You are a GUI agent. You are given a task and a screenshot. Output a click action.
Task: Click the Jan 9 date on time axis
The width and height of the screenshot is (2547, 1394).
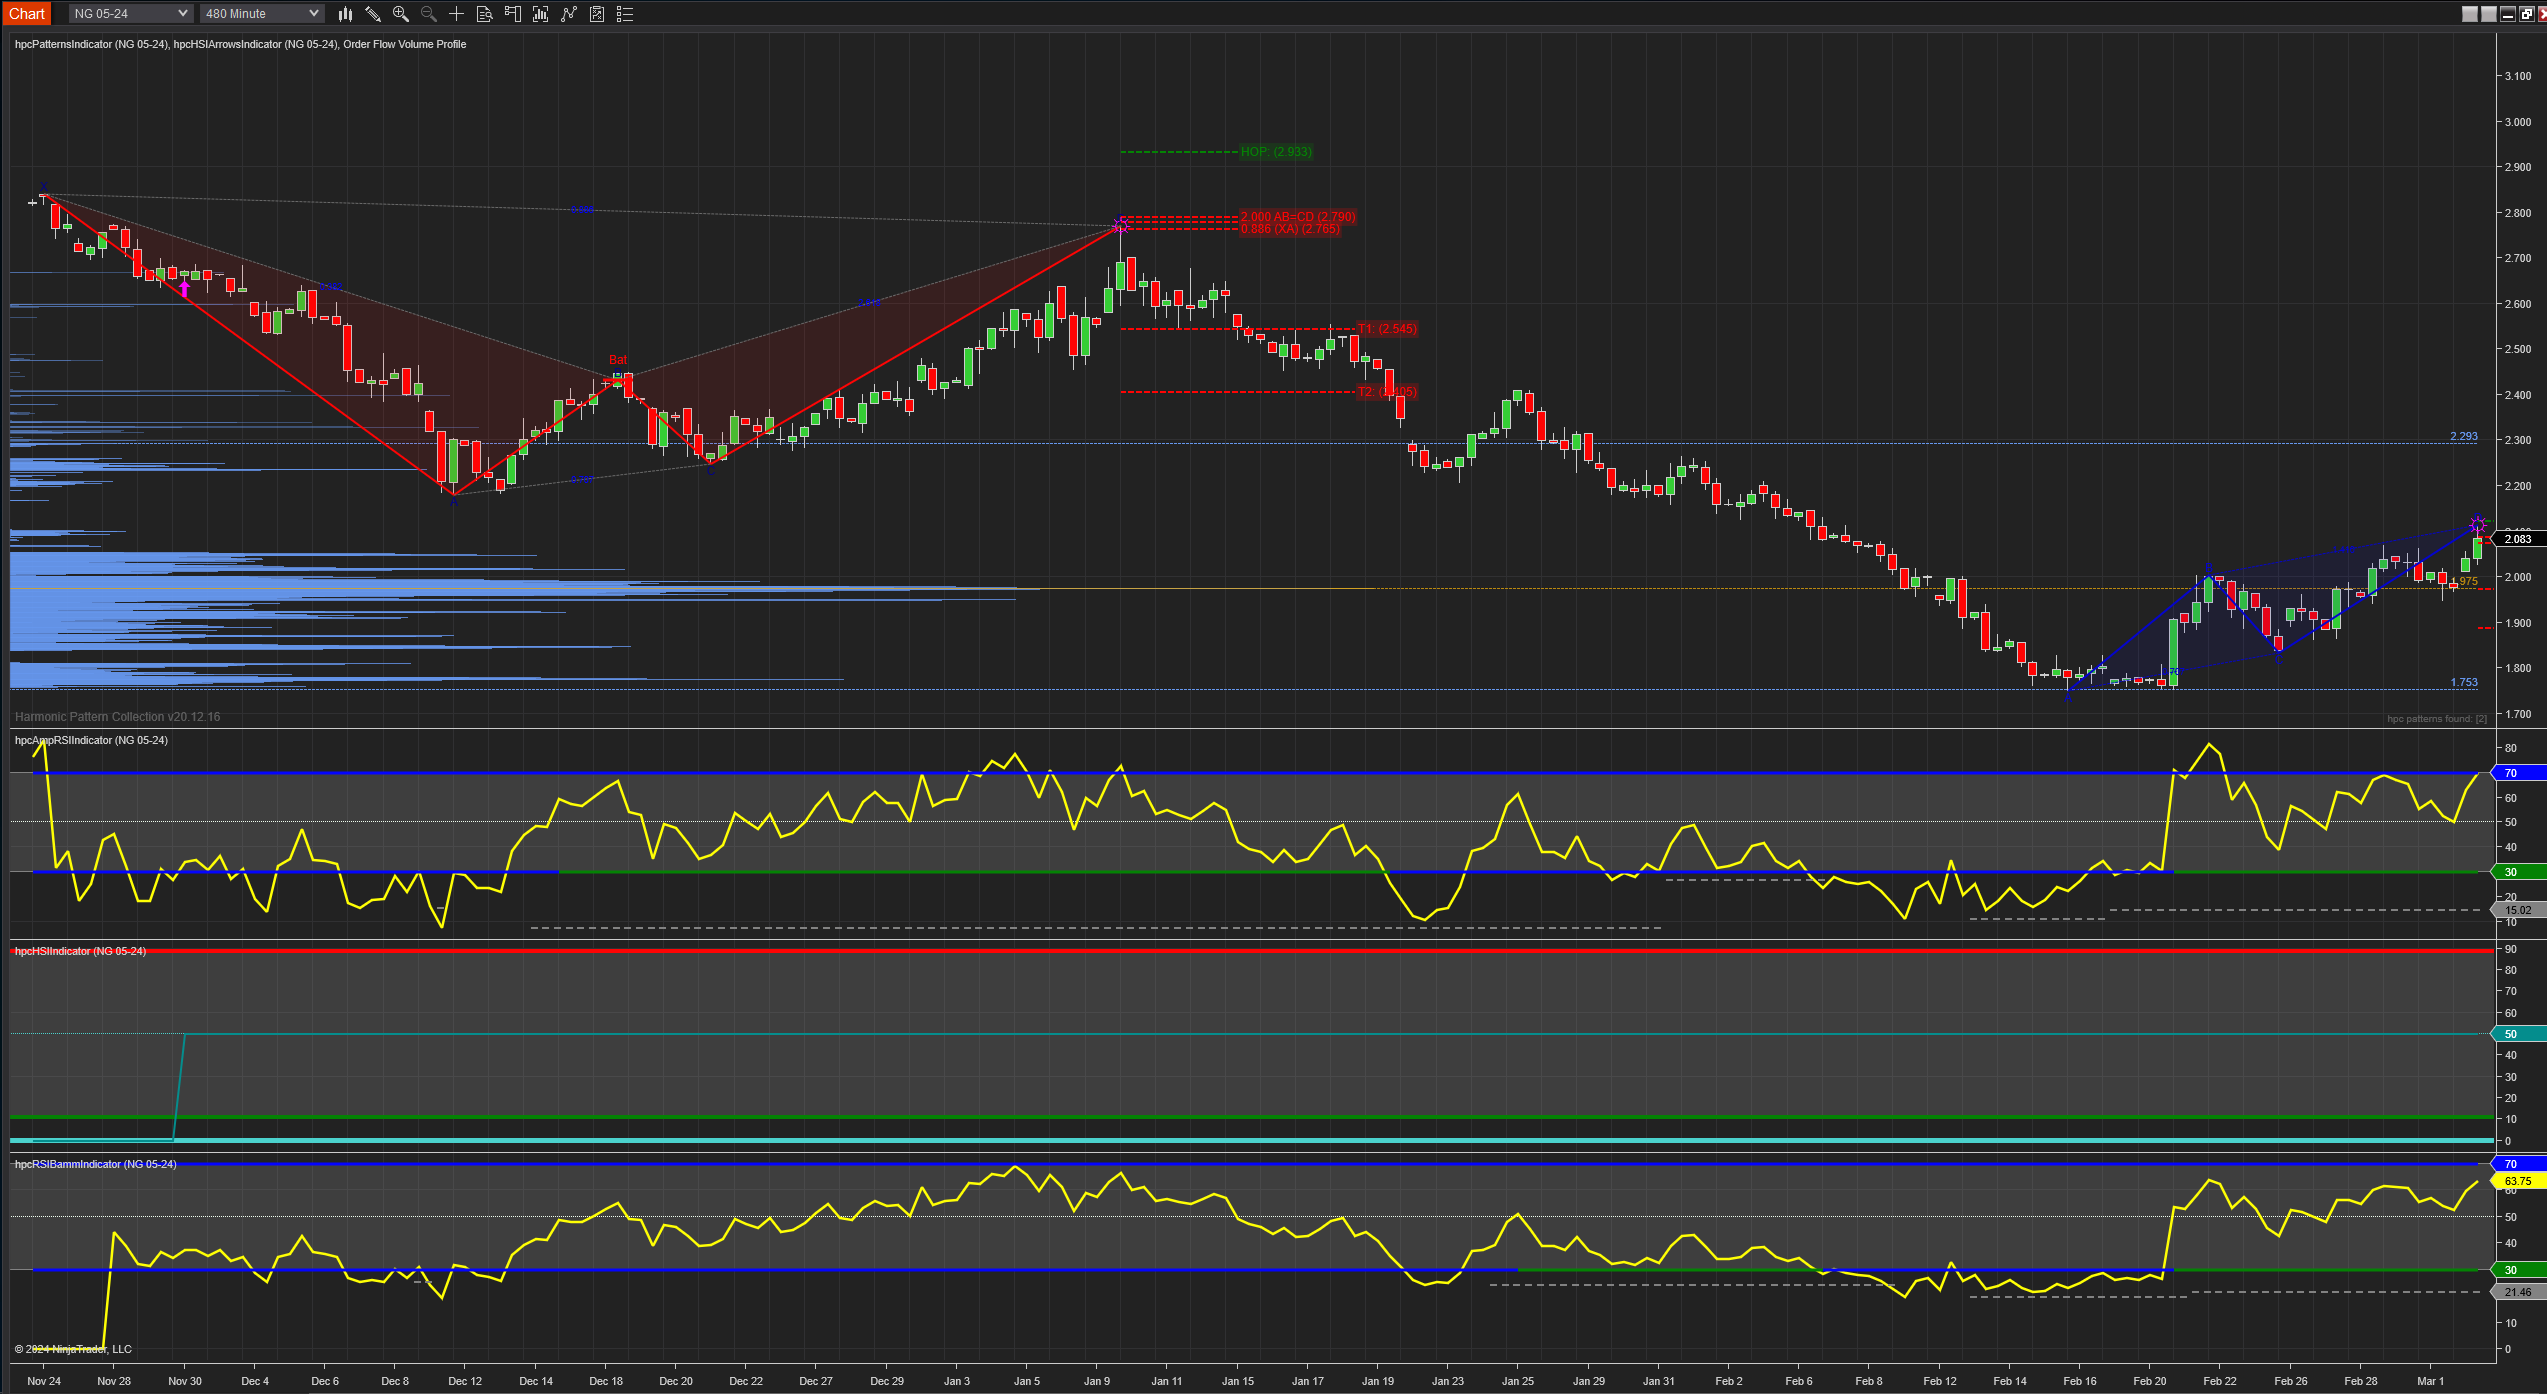(x=1096, y=1381)
